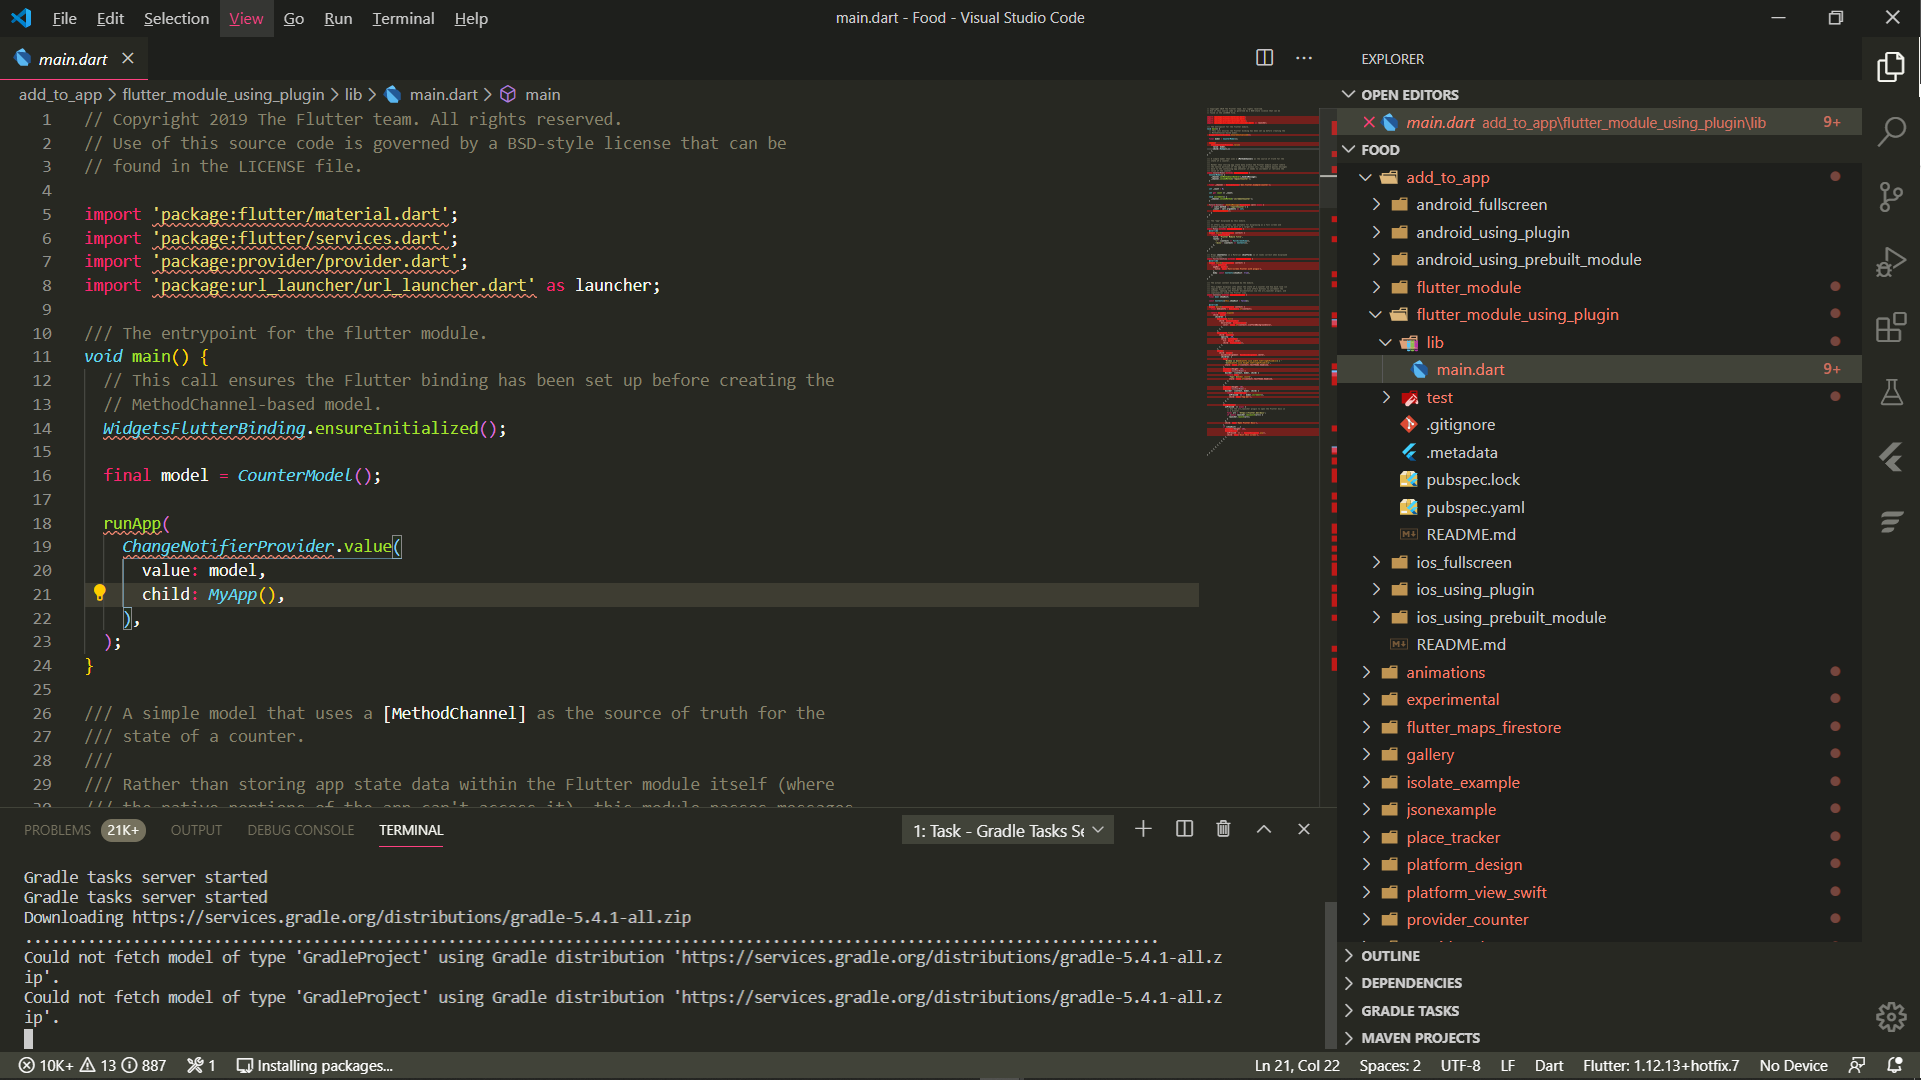Open the Extensions view

click(x=1892, y=327)
